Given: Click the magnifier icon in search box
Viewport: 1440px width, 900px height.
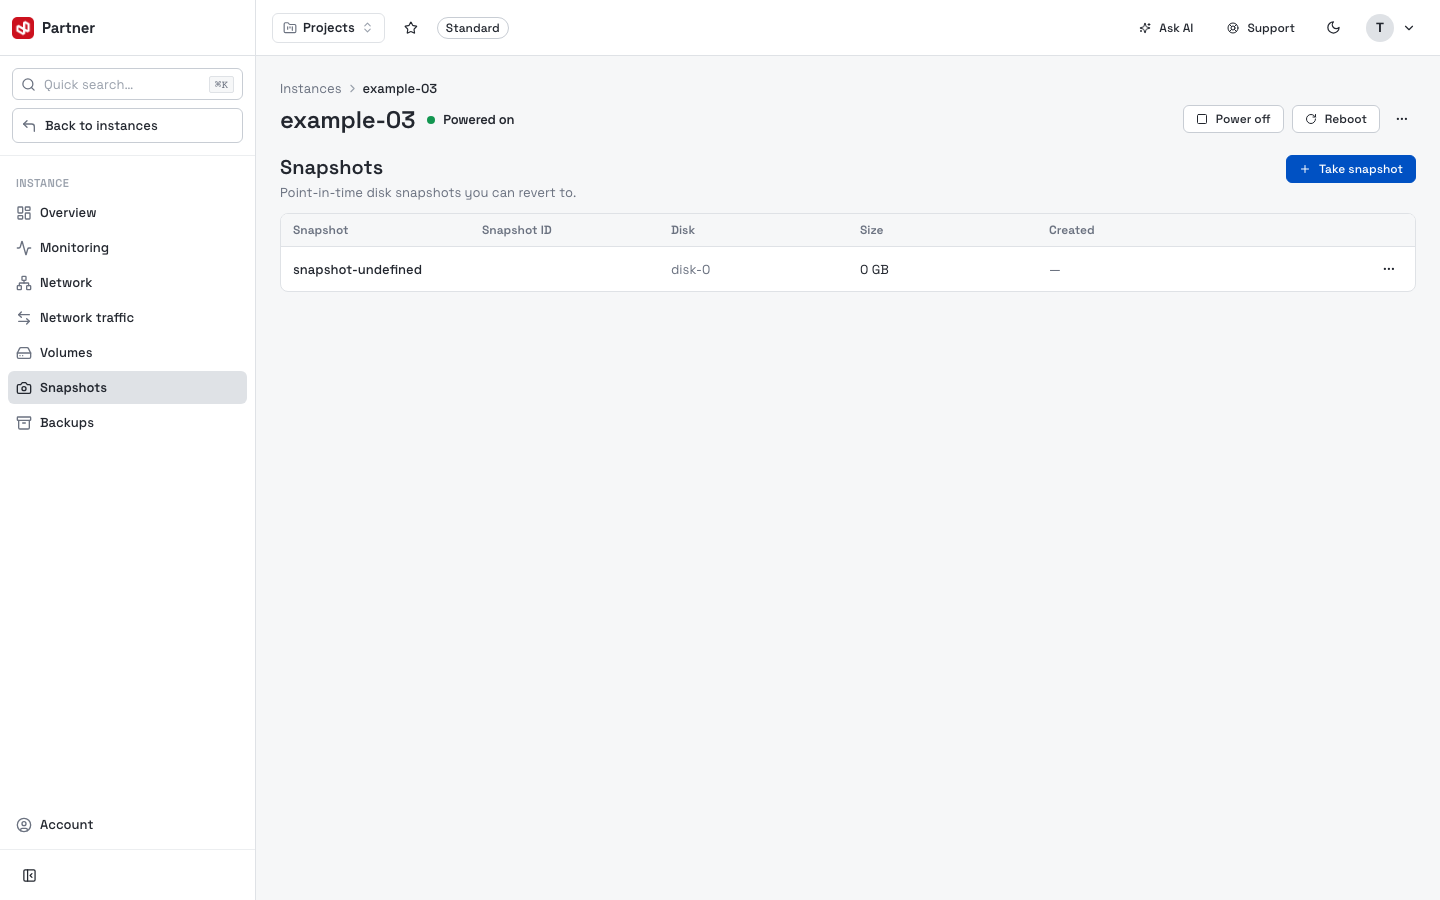Looking at the screenshot, I should pyautogui.click(x=29, y=84).
